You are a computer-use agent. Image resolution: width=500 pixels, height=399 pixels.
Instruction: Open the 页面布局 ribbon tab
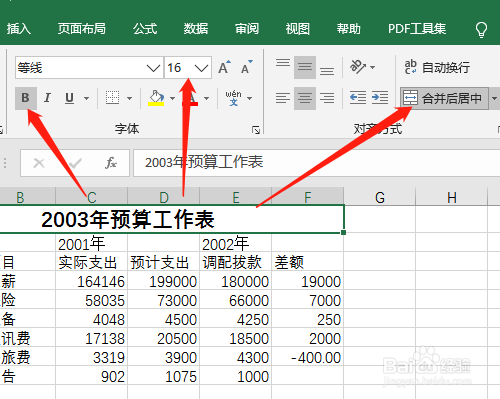tap(82, 29)
